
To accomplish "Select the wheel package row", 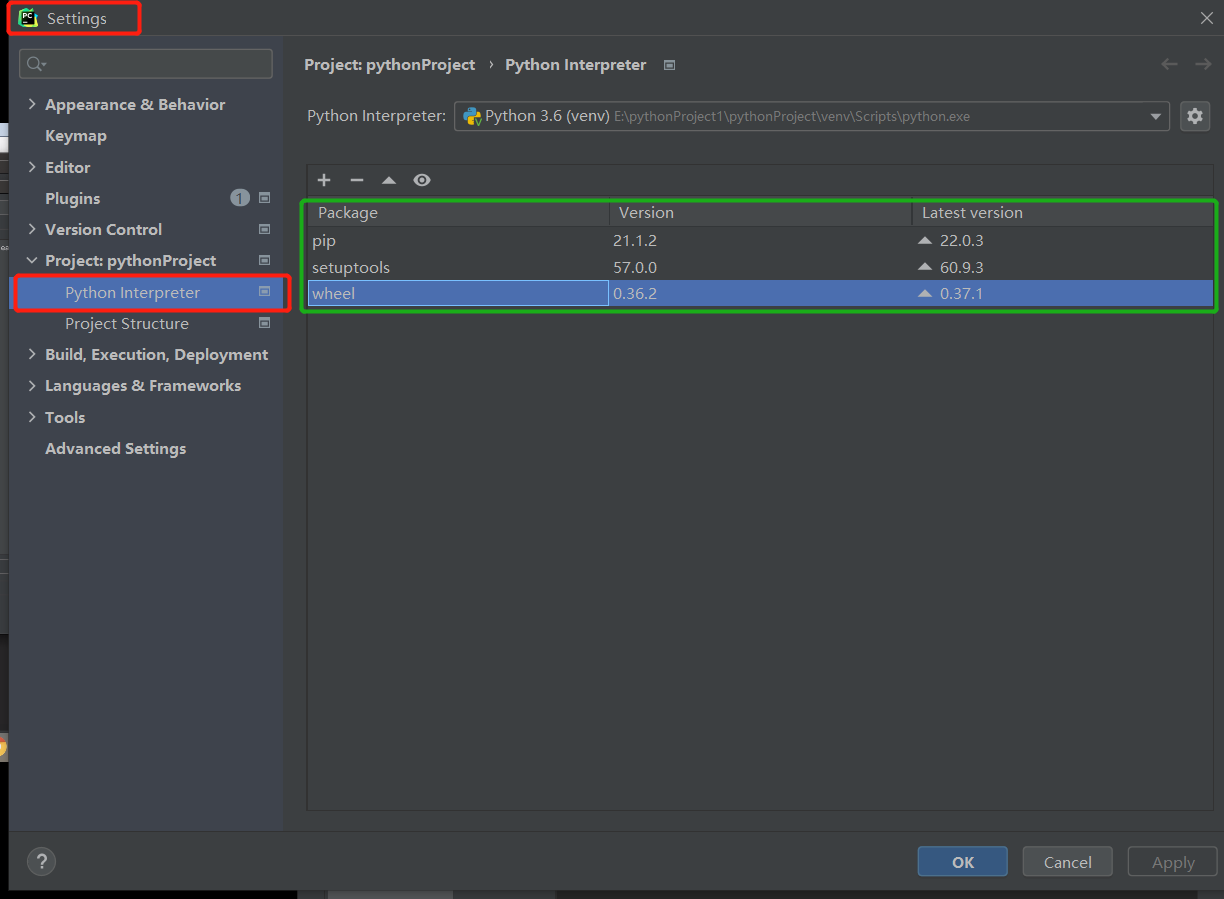I will point(761,294).
